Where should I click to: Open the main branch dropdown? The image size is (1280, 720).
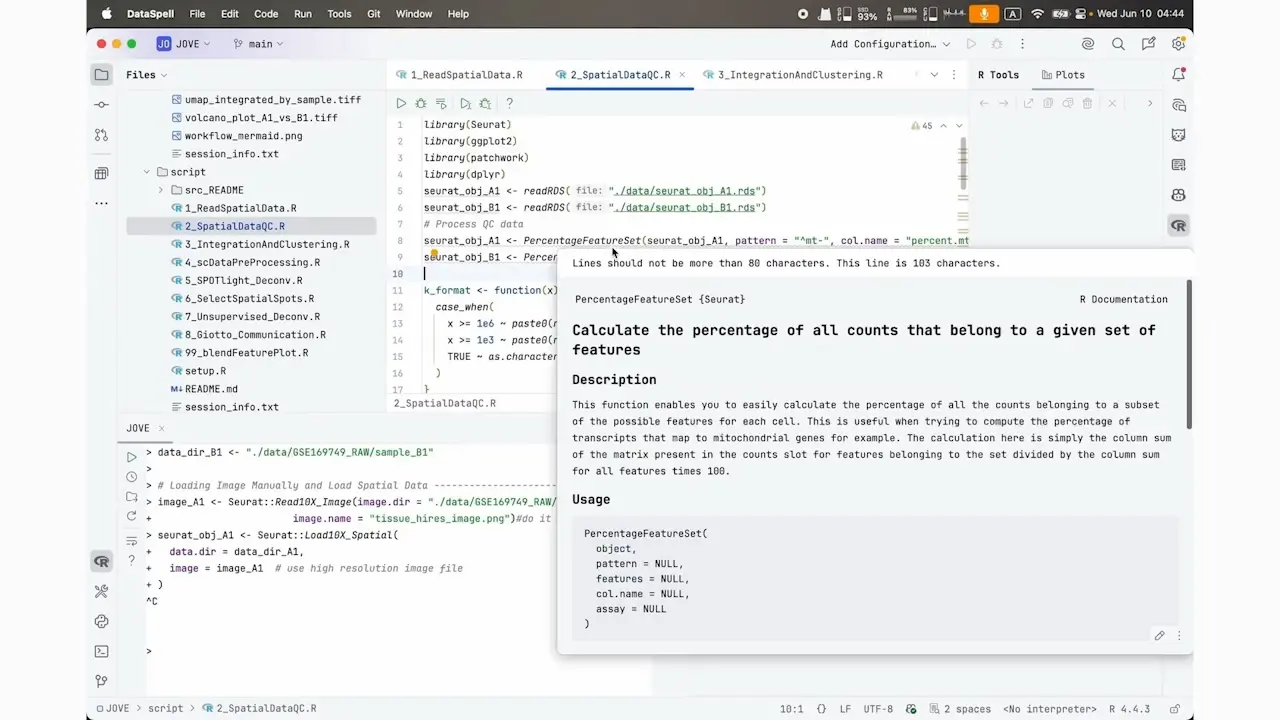(x=259, y=44)
